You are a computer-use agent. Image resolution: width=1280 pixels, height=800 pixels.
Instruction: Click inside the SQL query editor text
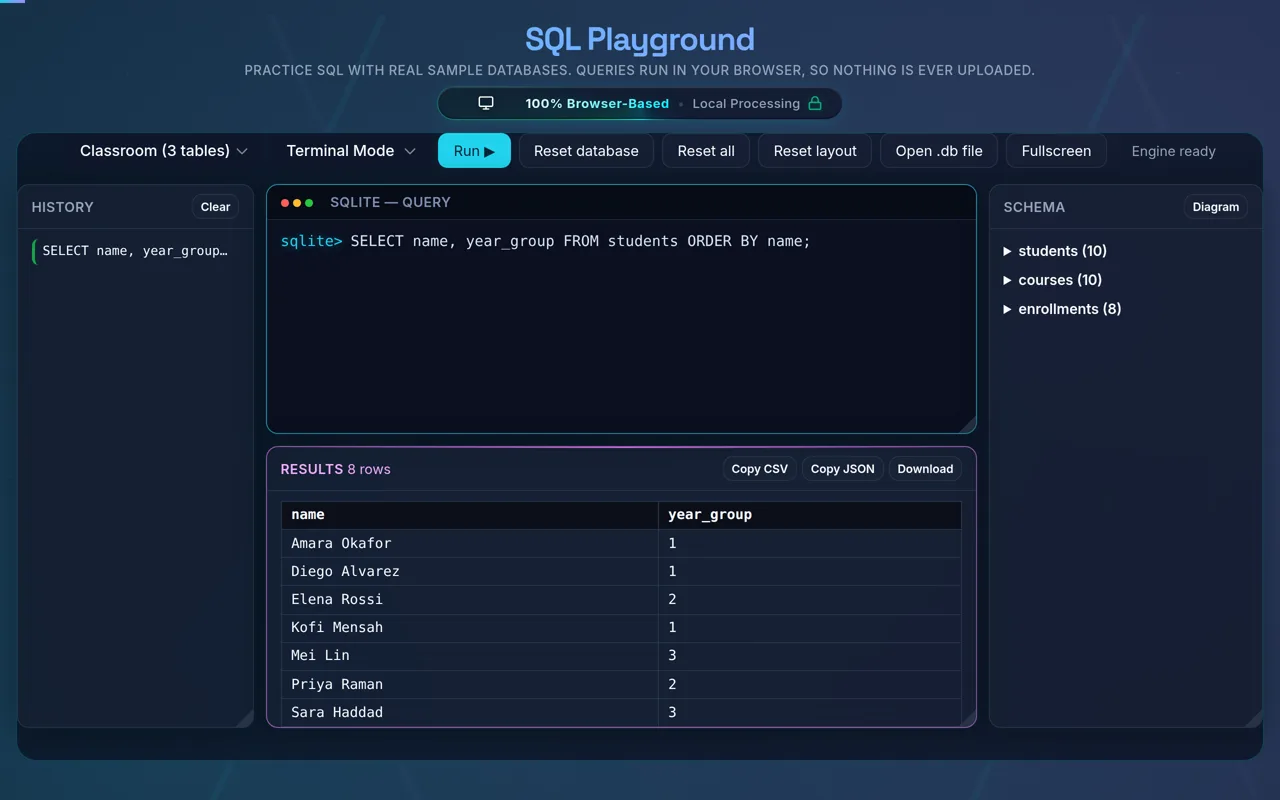point(580,241)
